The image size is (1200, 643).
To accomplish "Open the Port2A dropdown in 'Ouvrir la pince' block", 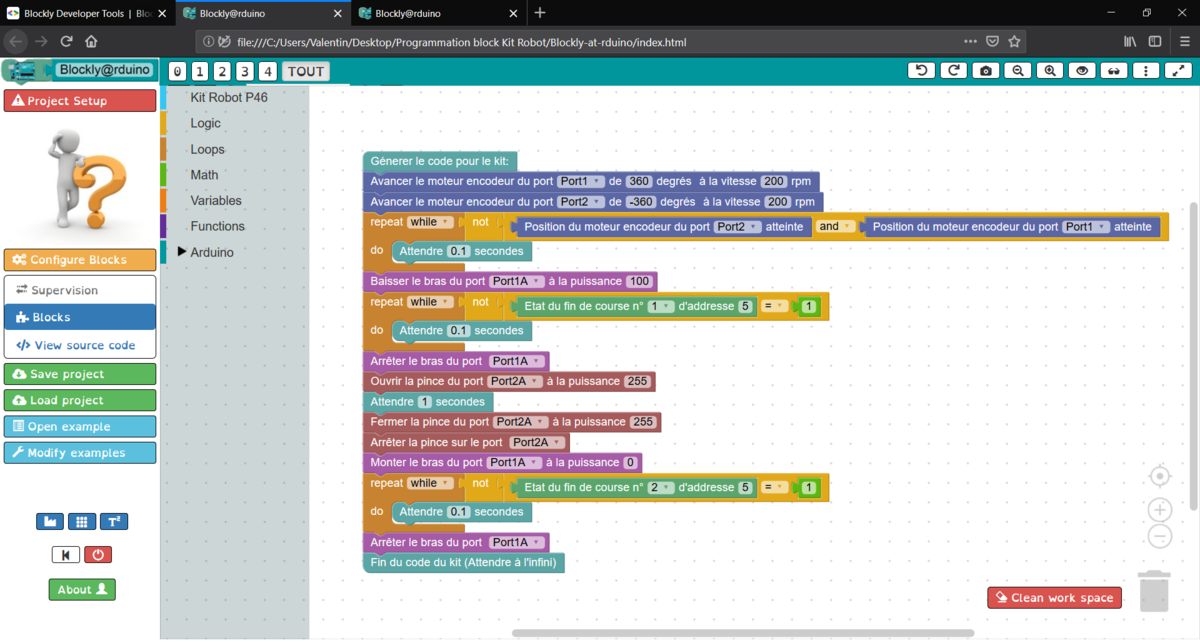I will point(516,382).
